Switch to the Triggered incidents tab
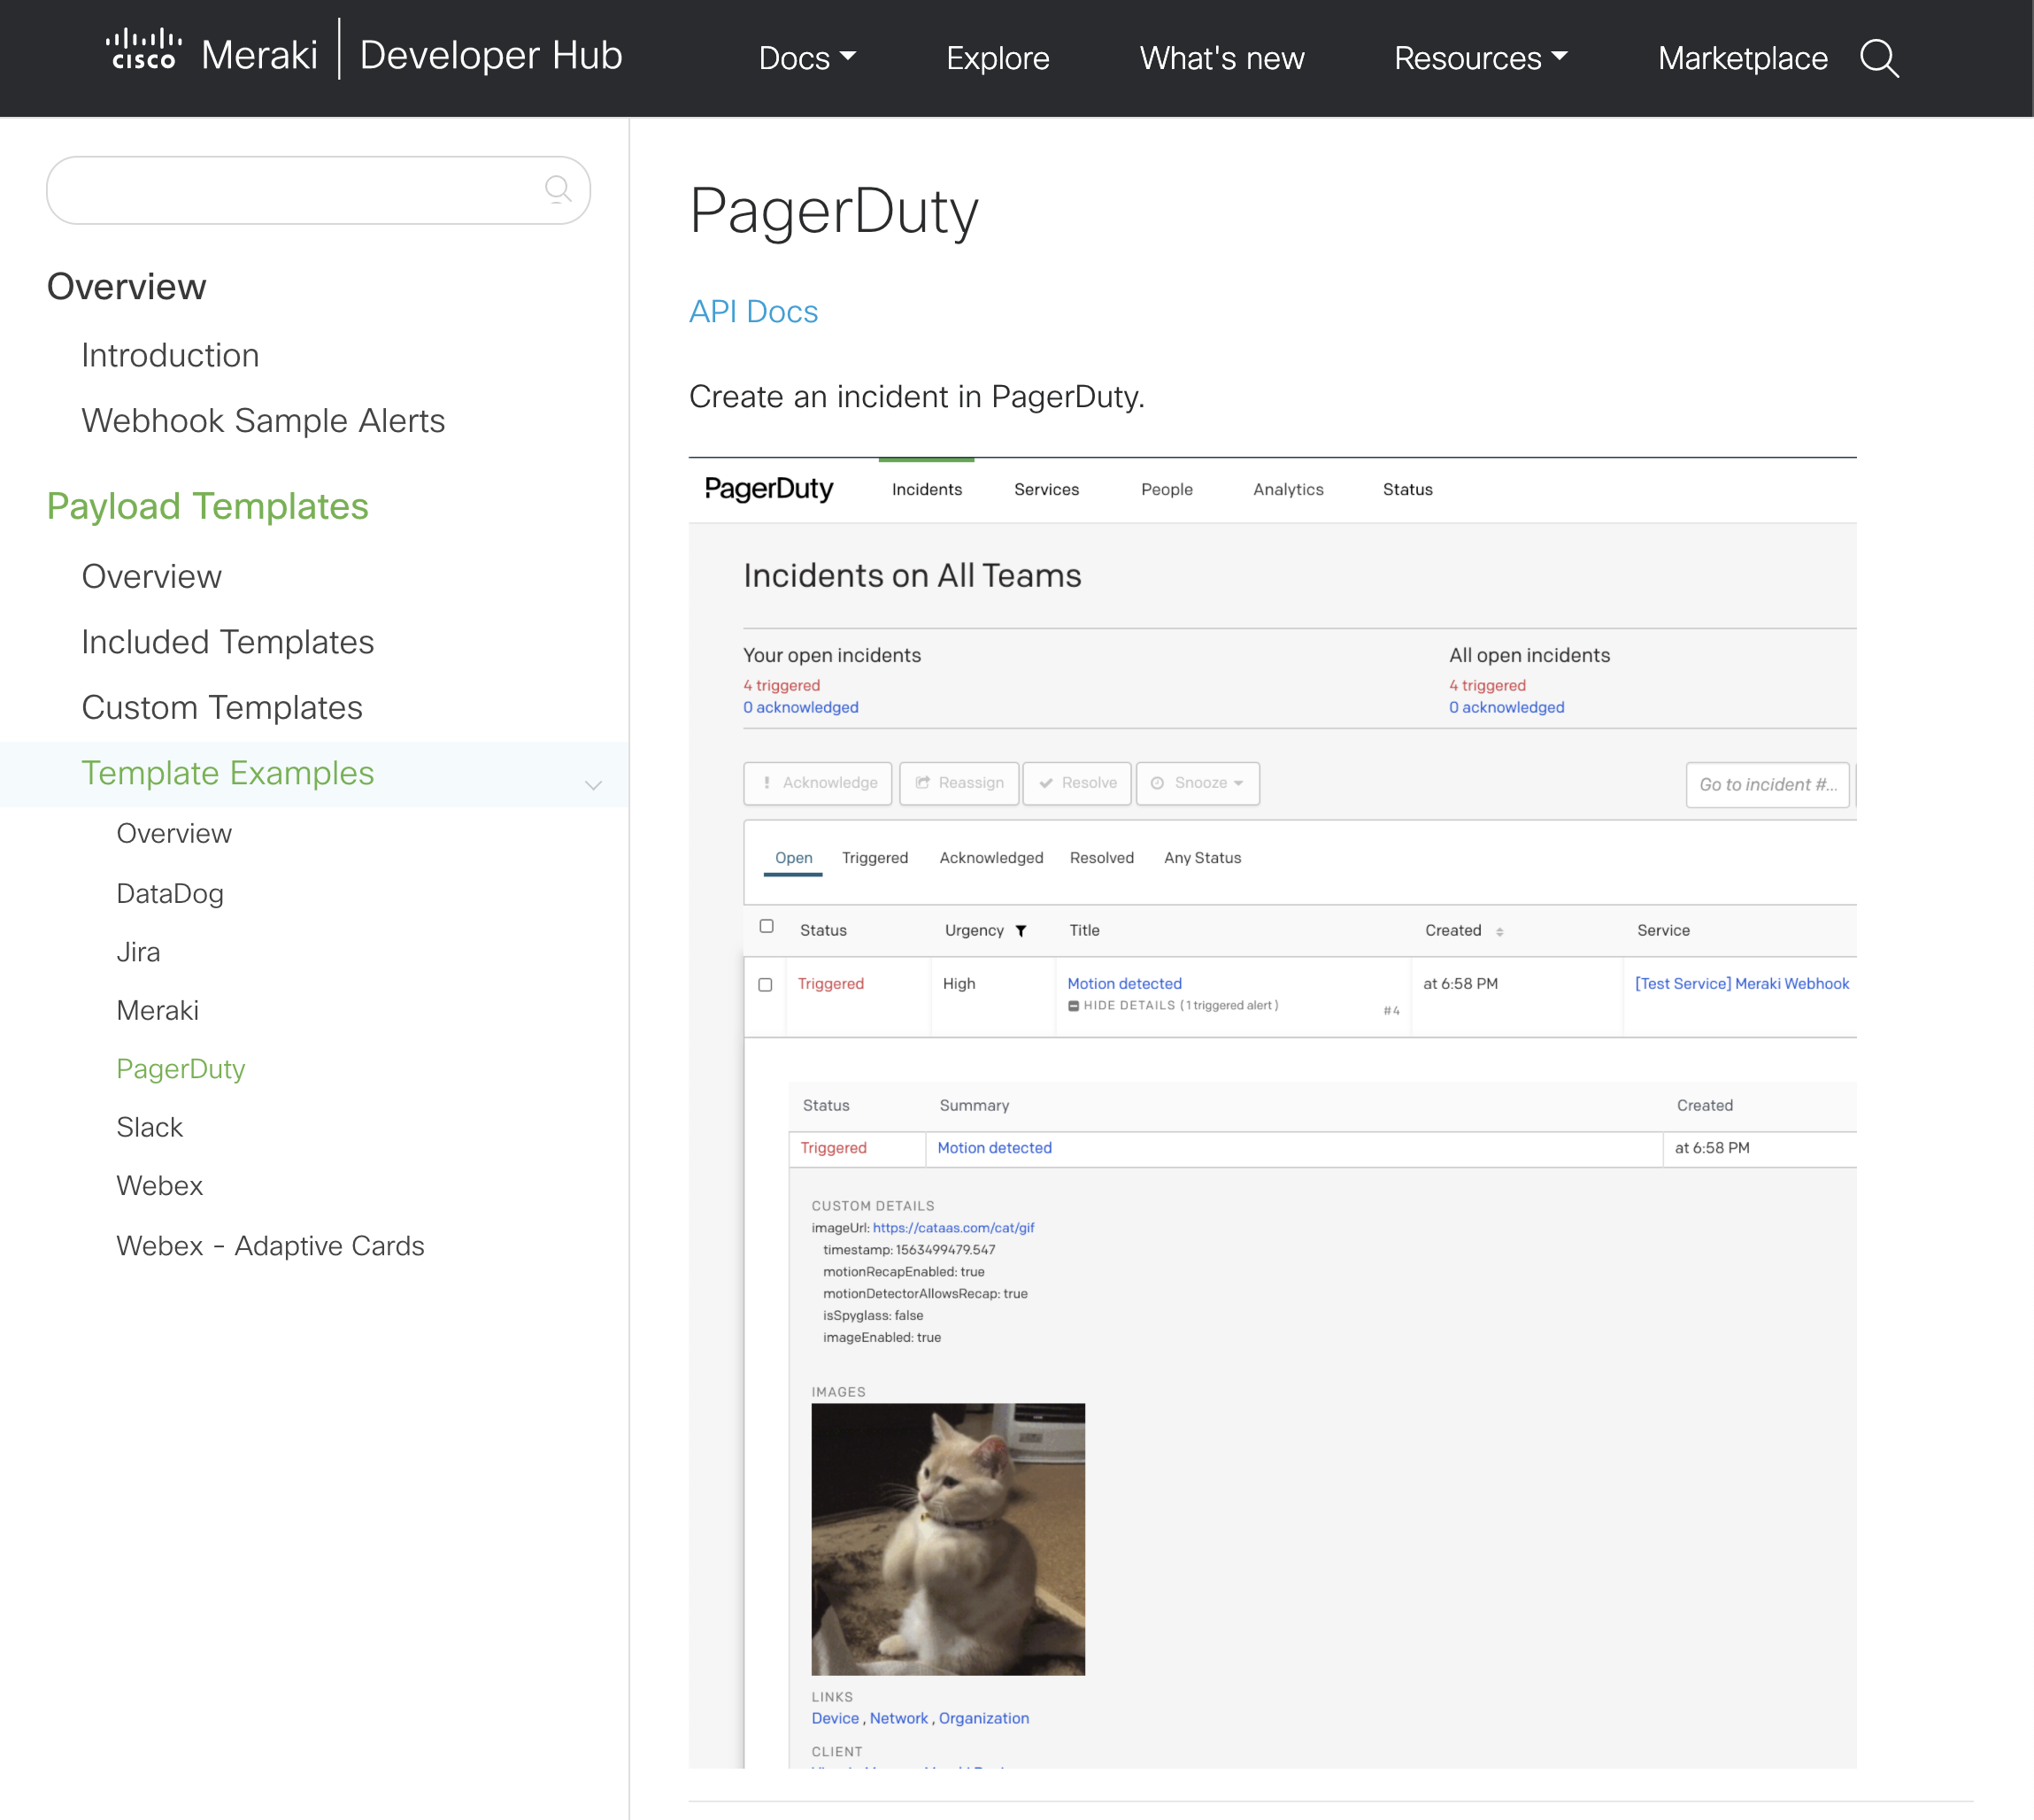 (874, 857)
